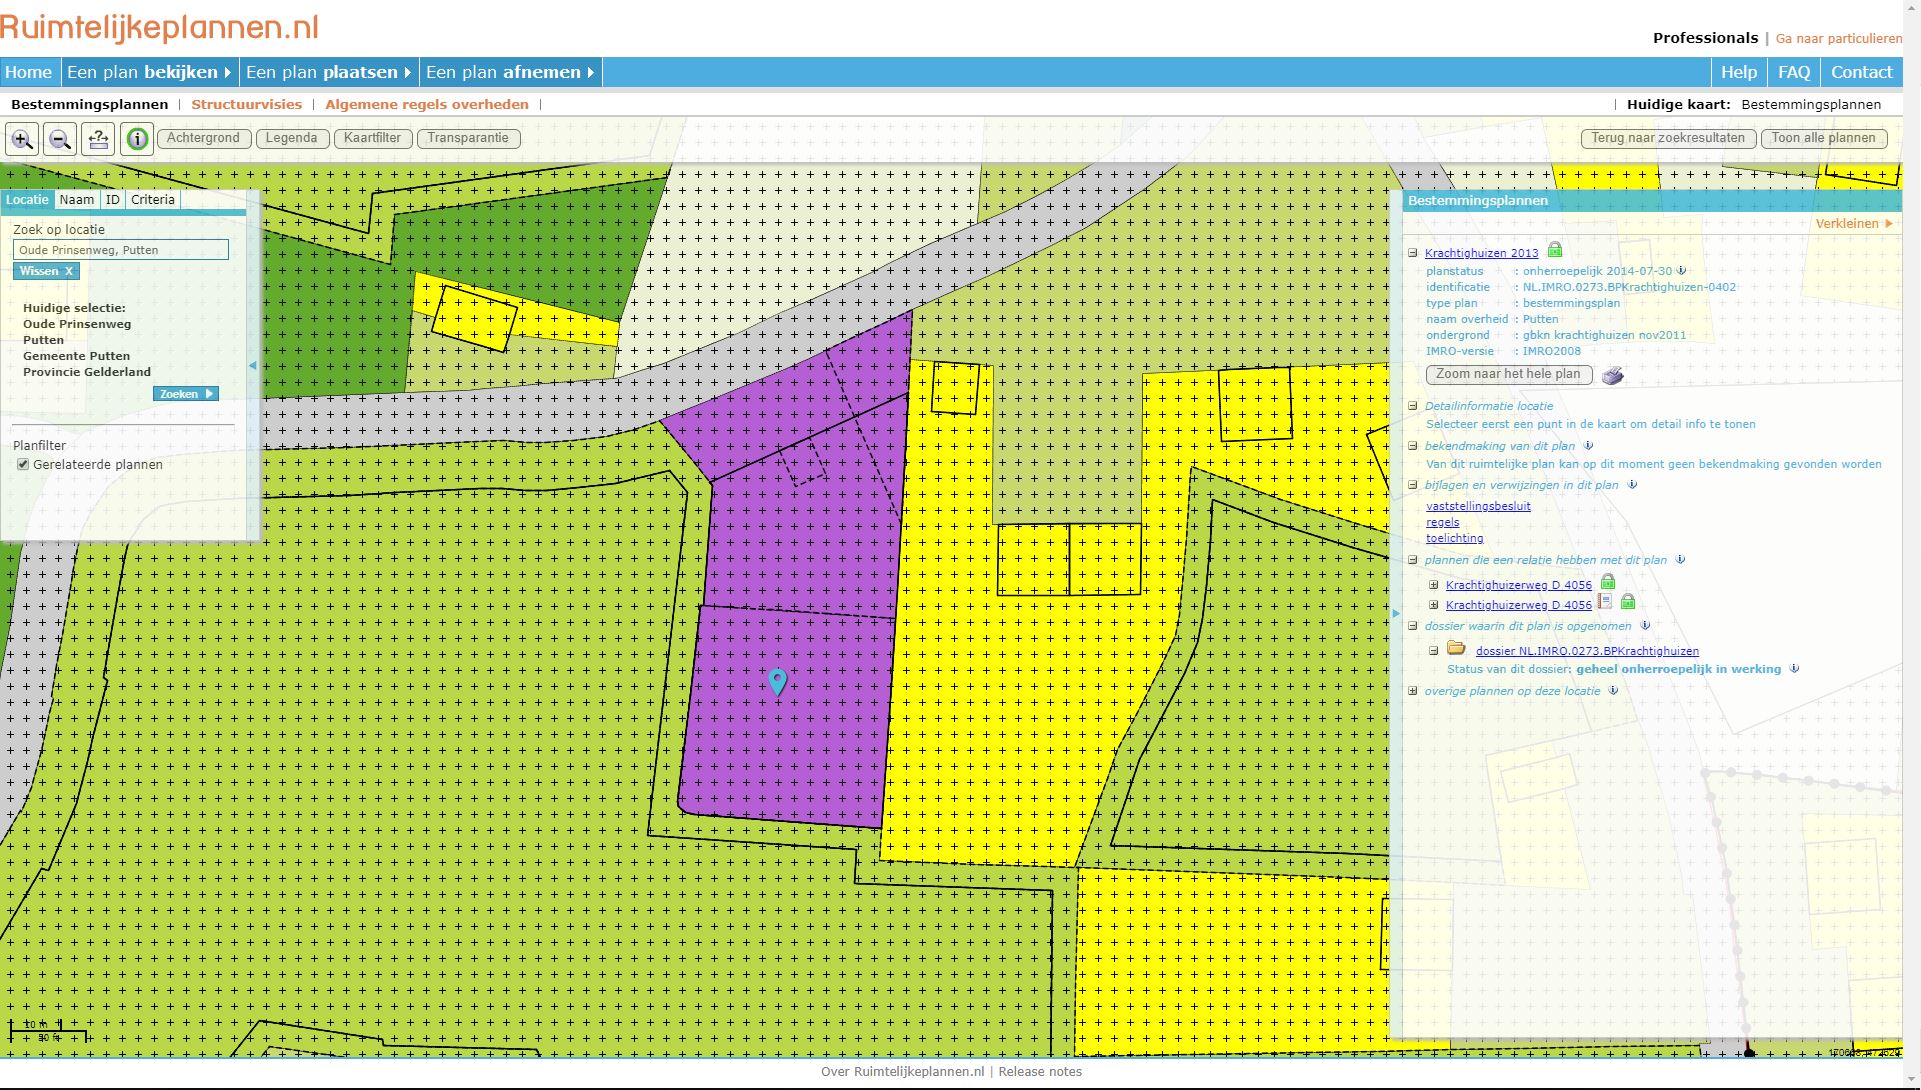Click the info (i) map tool
Screen dimensions: 1921x1090
[x=136, y=139]
